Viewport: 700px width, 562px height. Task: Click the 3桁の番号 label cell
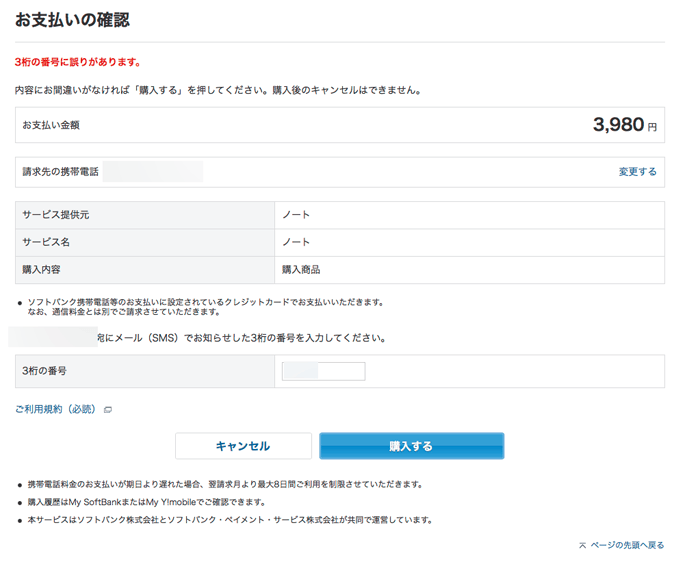pyautogui.click(x=145, y=371)
